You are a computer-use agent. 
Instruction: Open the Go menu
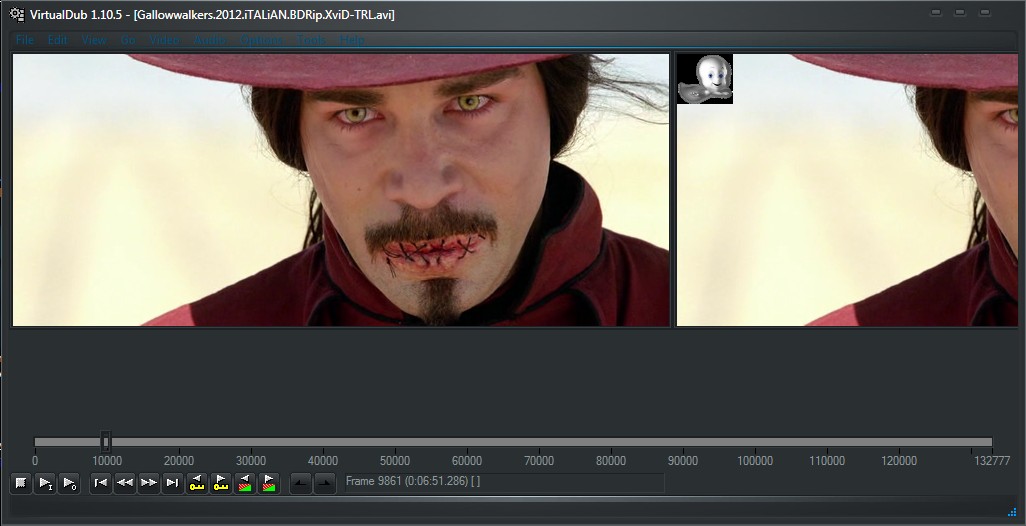click(128, 40)
